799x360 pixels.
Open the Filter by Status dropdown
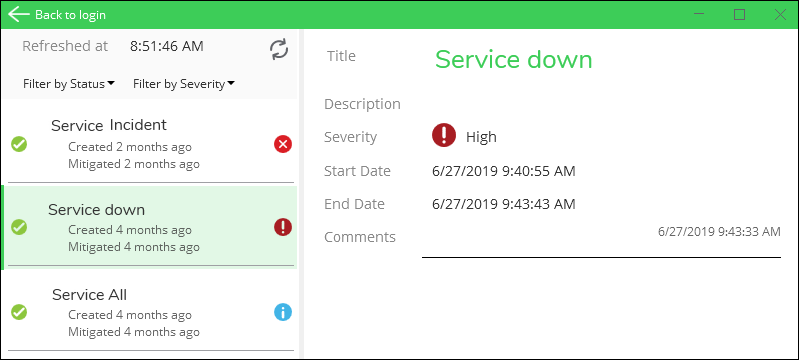click(68, 84)
